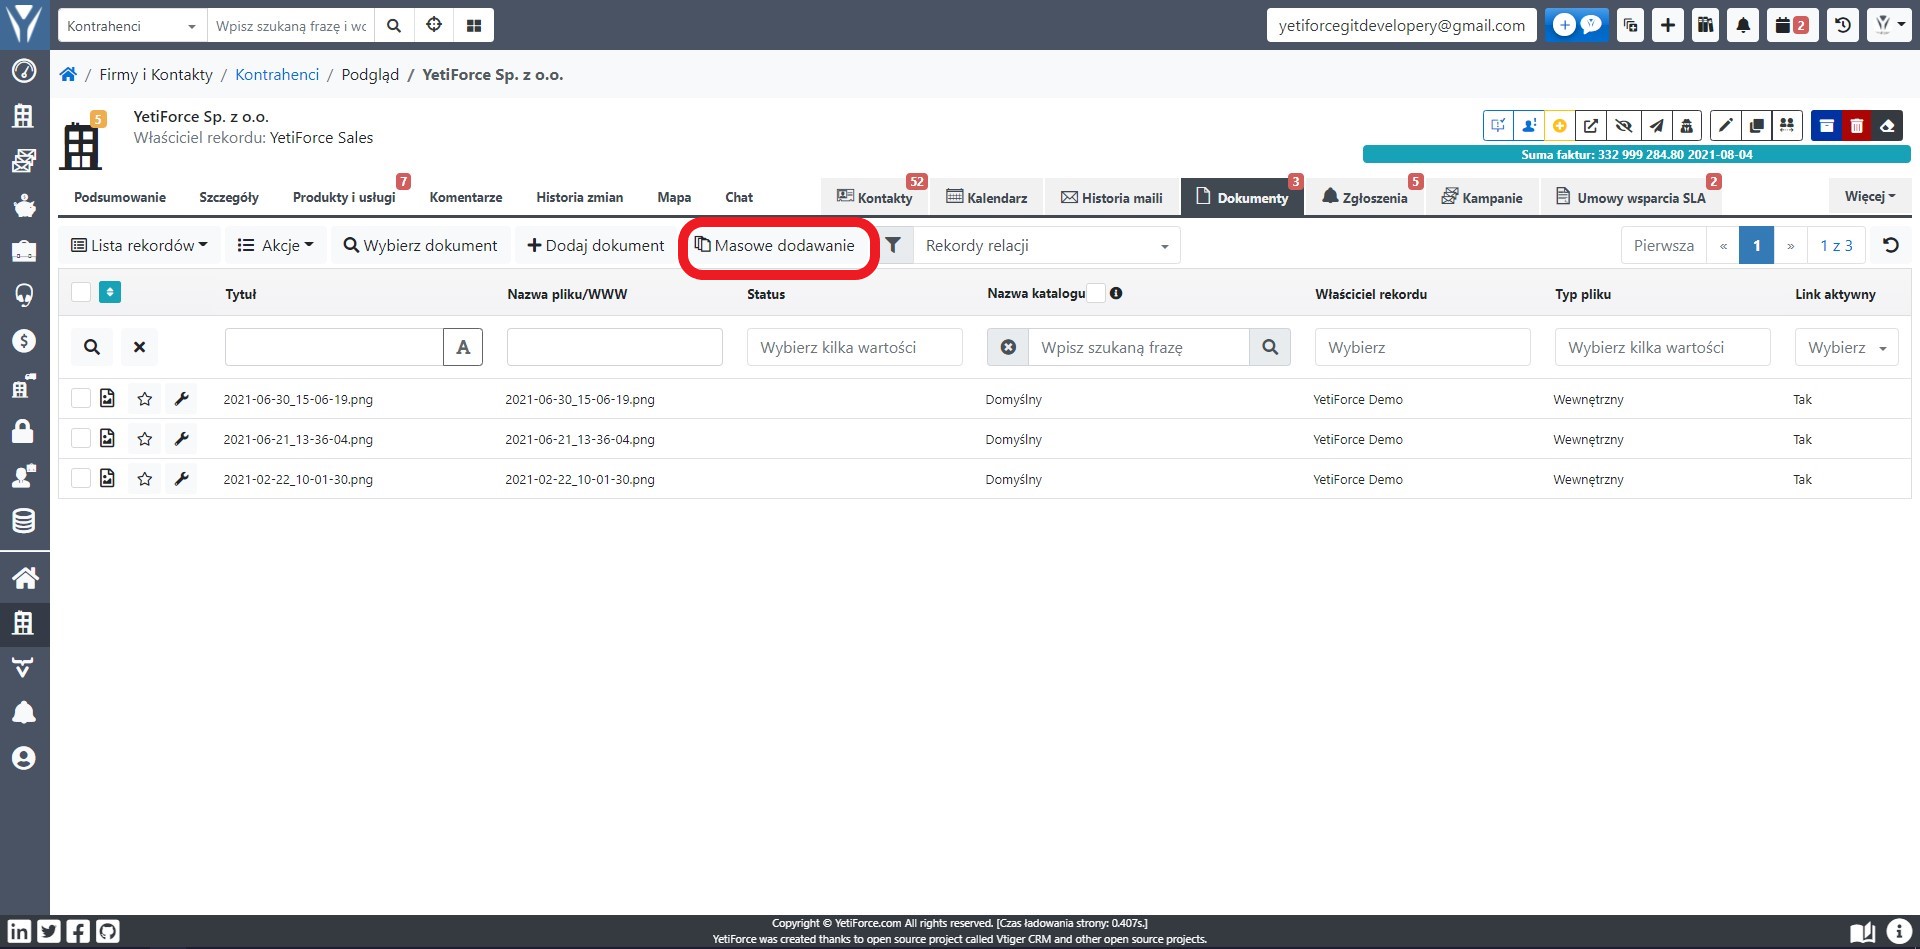Open the briefcase projects icon in sidebar
This screenshot has height=949, width=1920.
(24, 250)
